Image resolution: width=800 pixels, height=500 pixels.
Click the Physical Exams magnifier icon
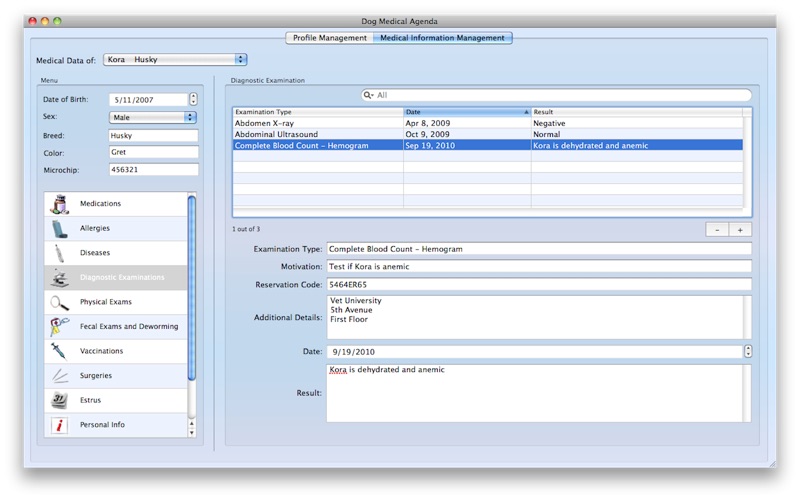(60, 303)
